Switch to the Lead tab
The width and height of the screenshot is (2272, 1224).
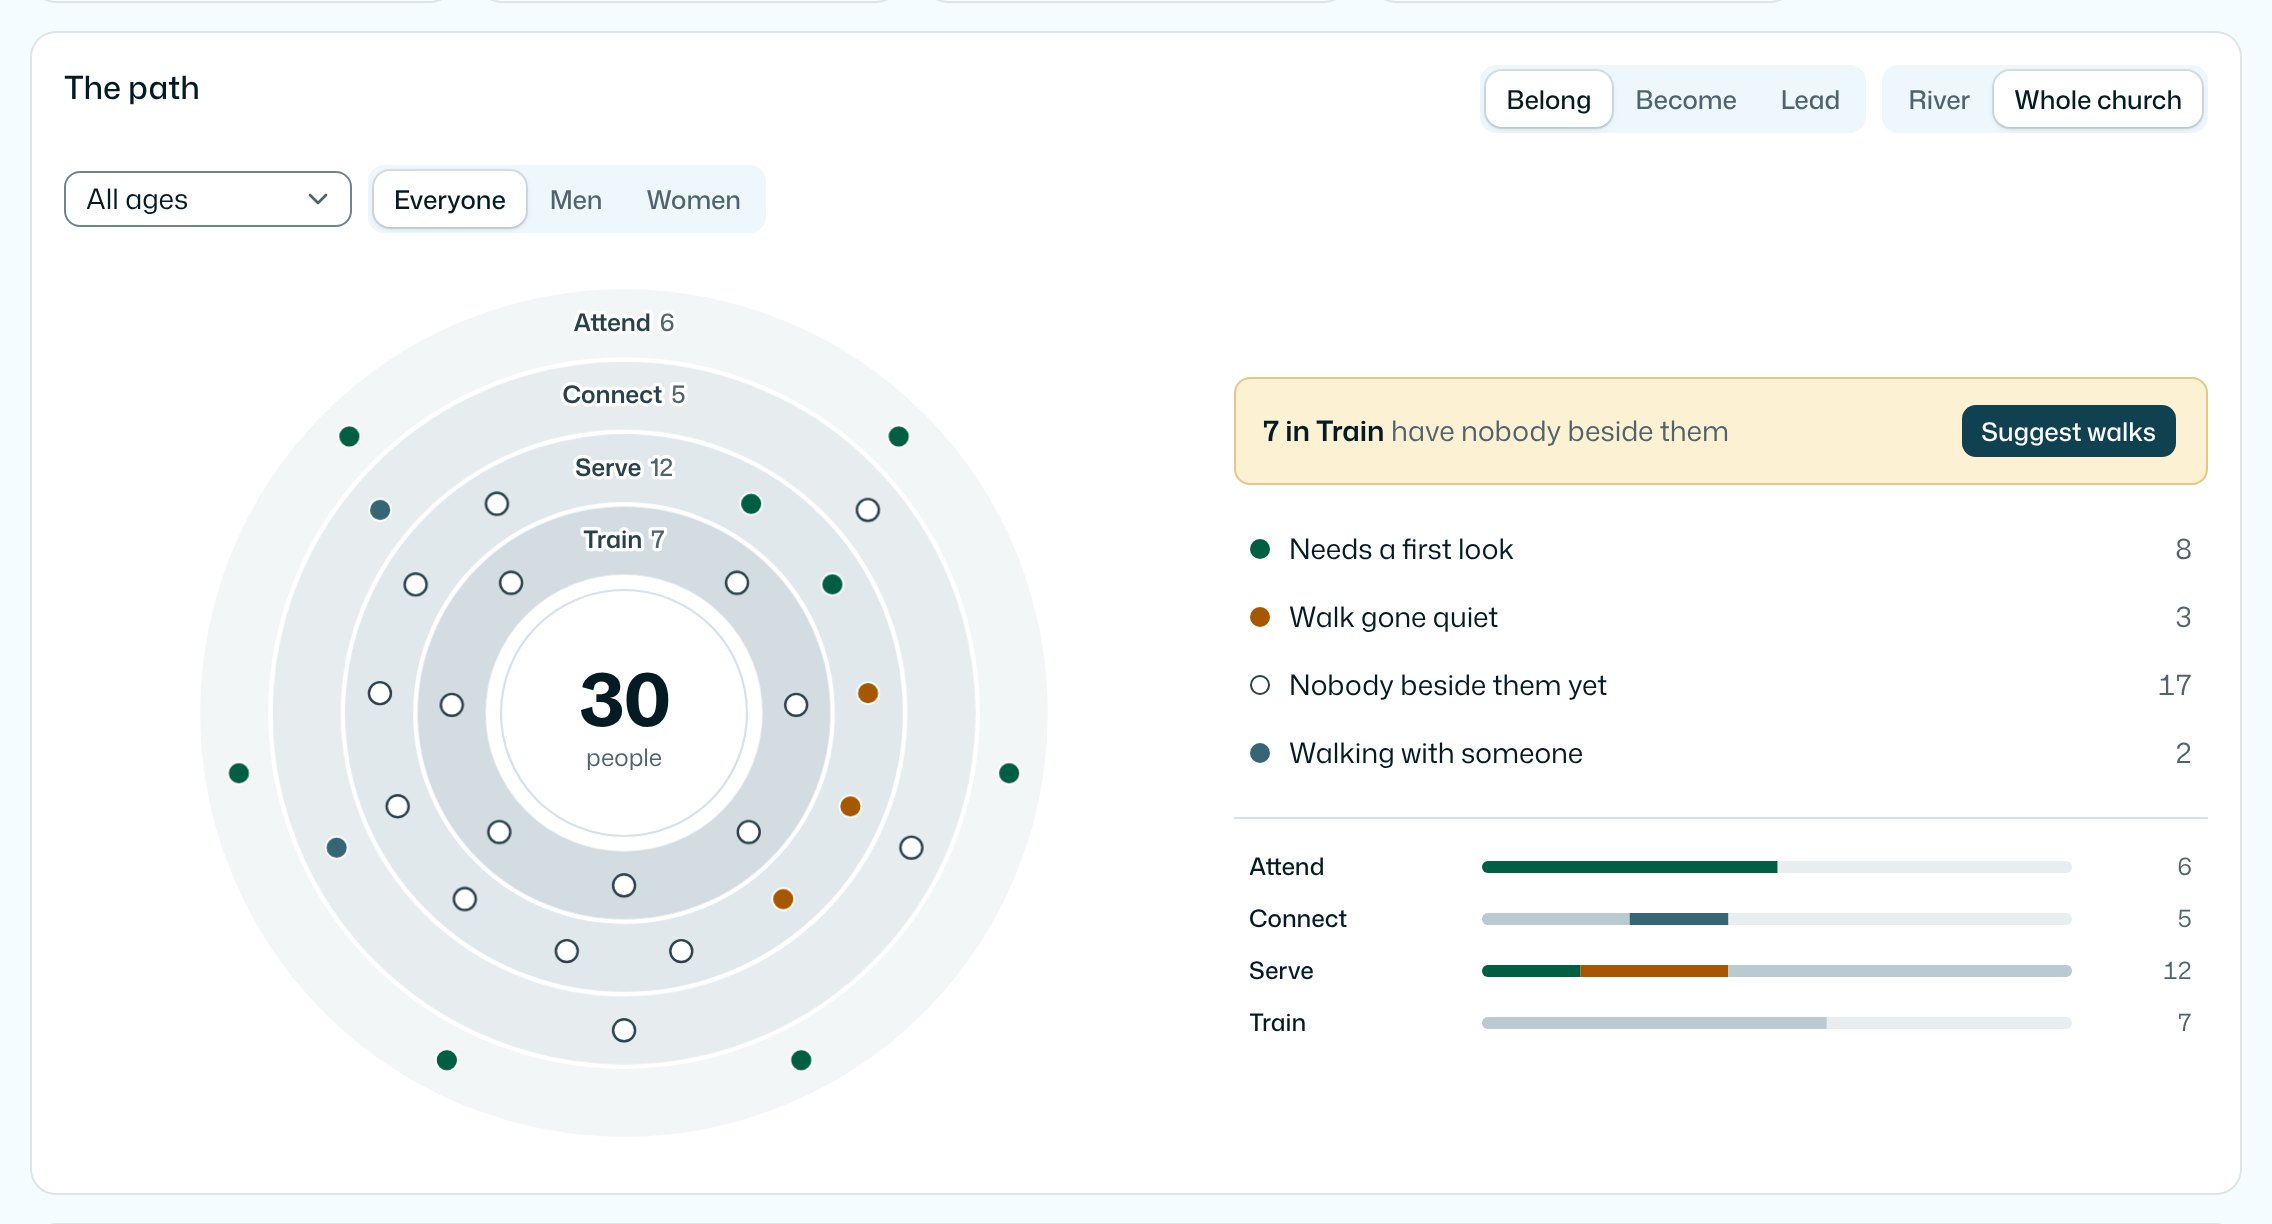tap(1809, 100)
